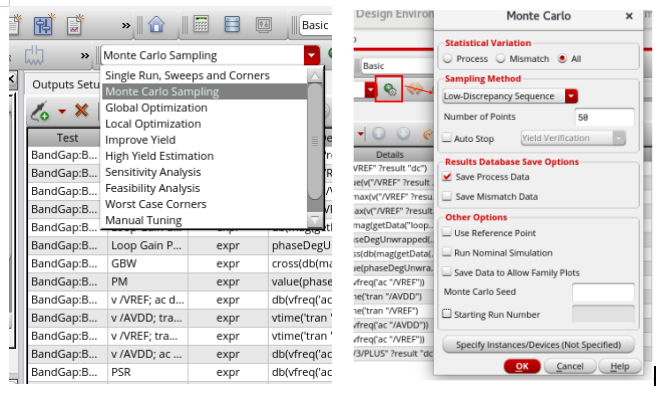Click the Monte Carlo Seed field

coord(603,292)
